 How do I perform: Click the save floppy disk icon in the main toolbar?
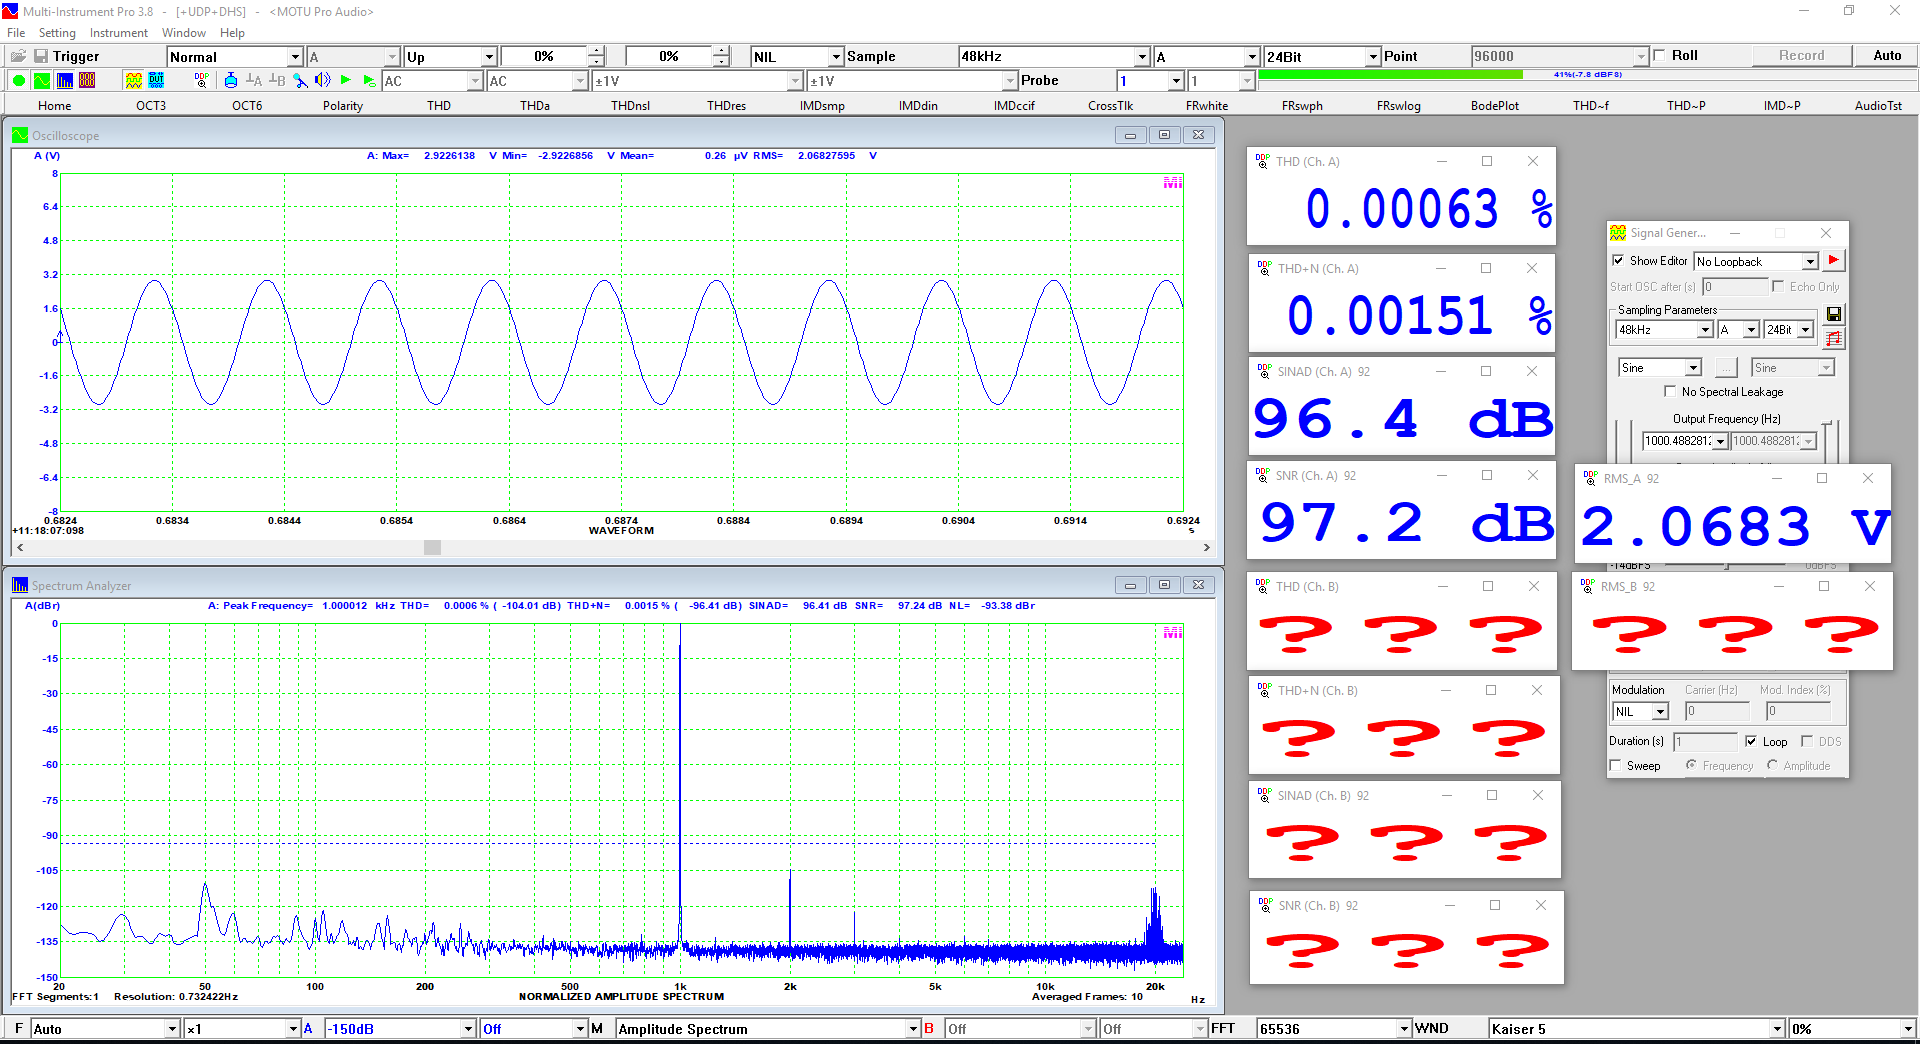point(41,56)
